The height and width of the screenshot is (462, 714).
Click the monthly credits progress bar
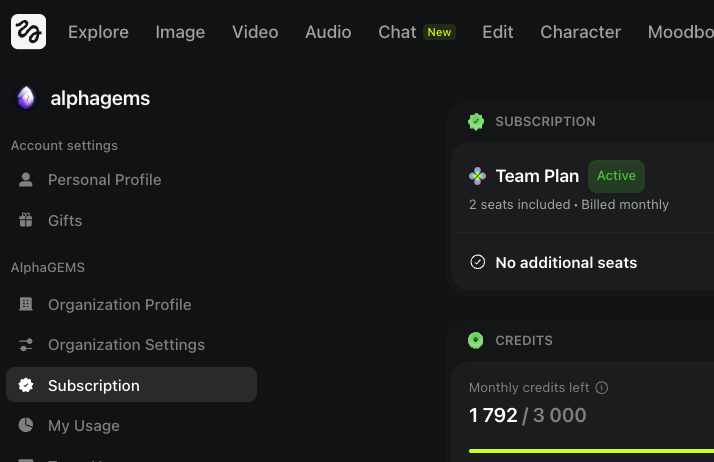tap(591, 451)
